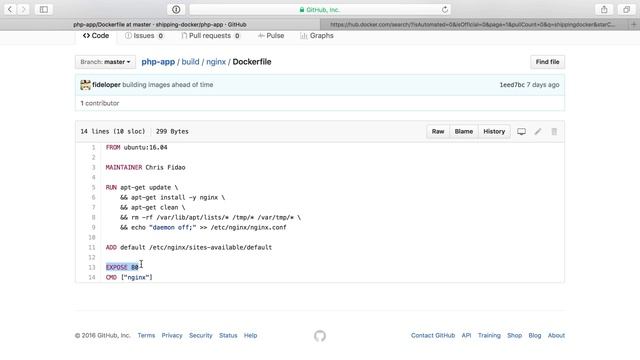Open the privacy report icon
Image resolution: width=640 pixels, height=360 pixels.
pyautogui.click(x=176, y=9)
